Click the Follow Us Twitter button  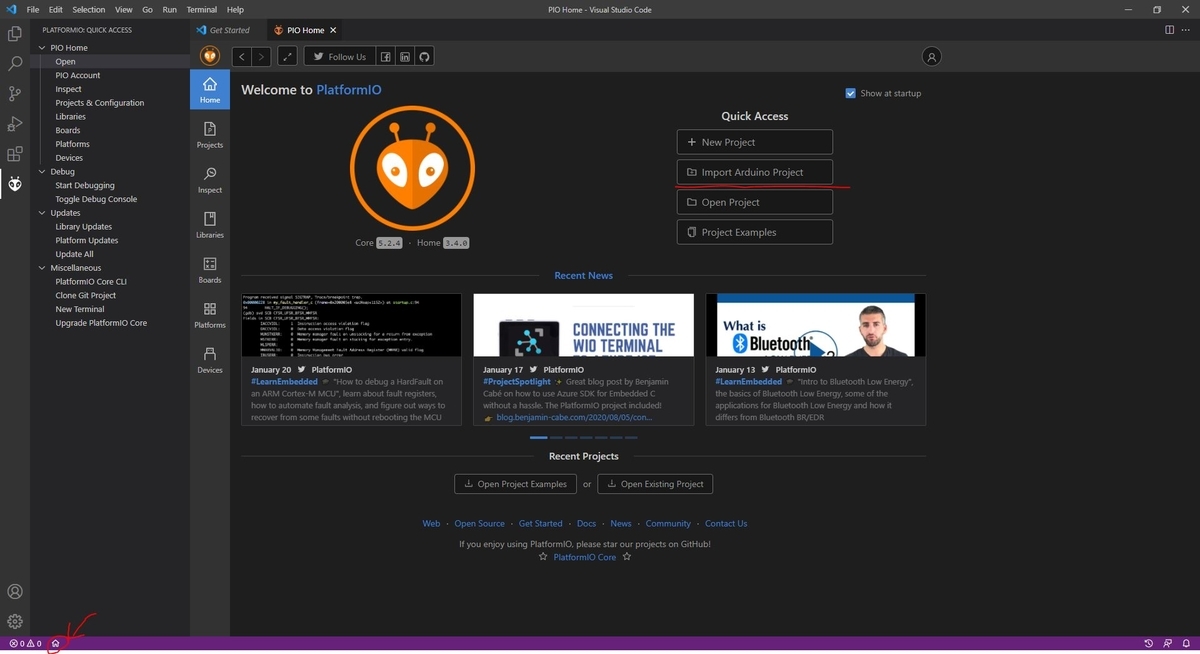pos(339,57)
